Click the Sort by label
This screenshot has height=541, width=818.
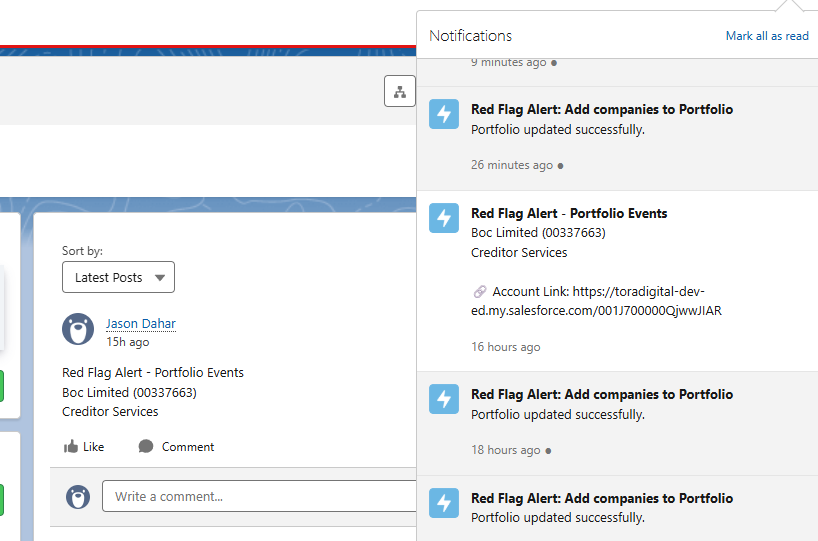point(82,251)
